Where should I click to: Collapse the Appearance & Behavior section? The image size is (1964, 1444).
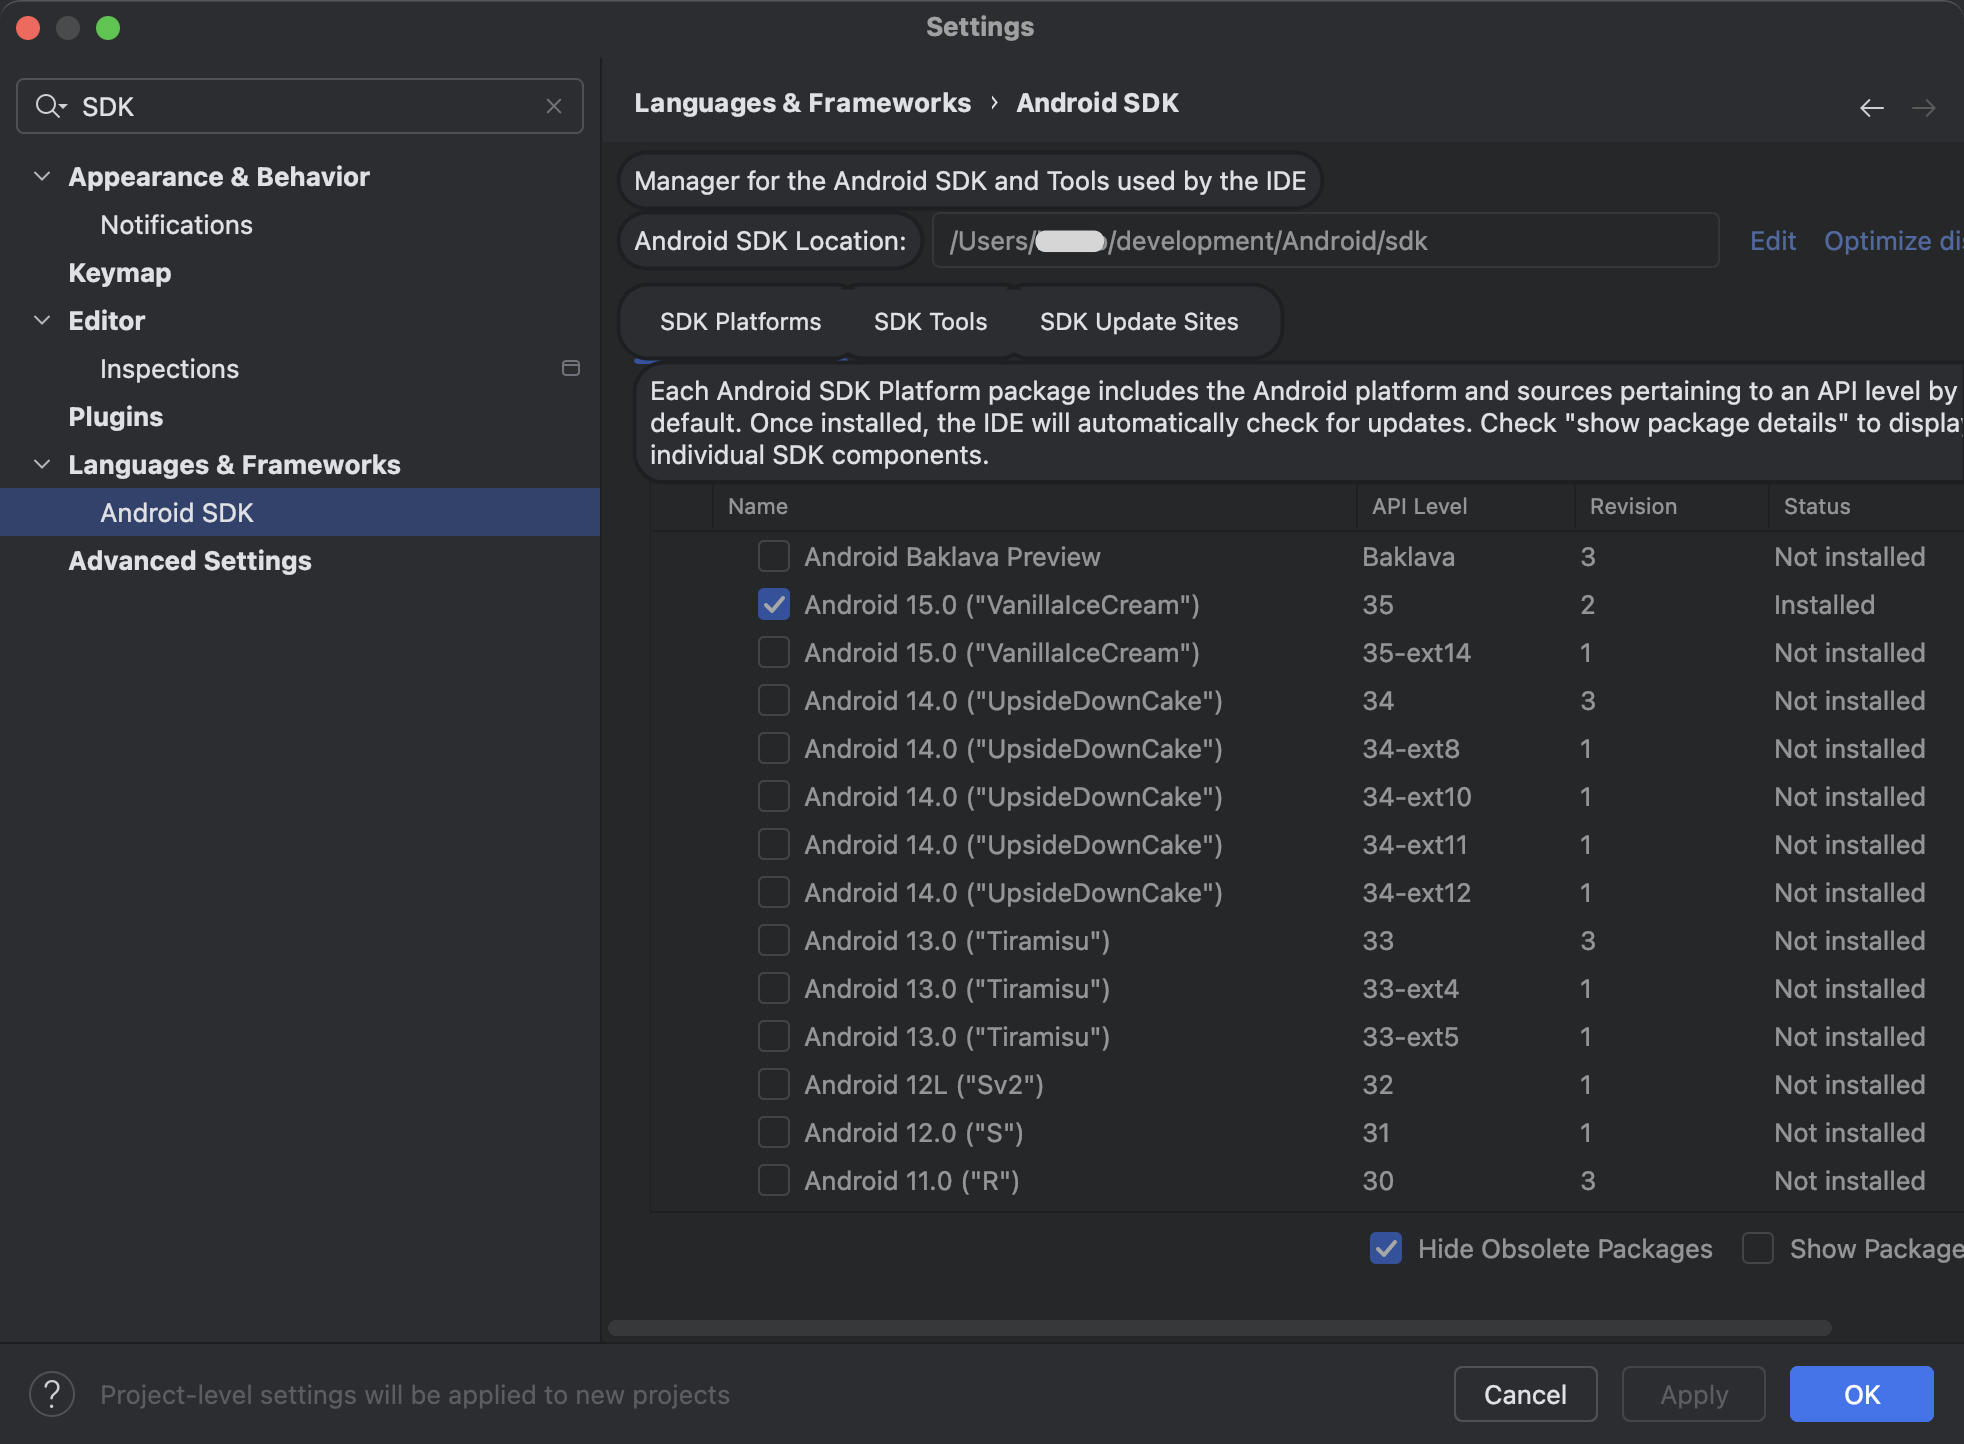click(x=42, y=176)
